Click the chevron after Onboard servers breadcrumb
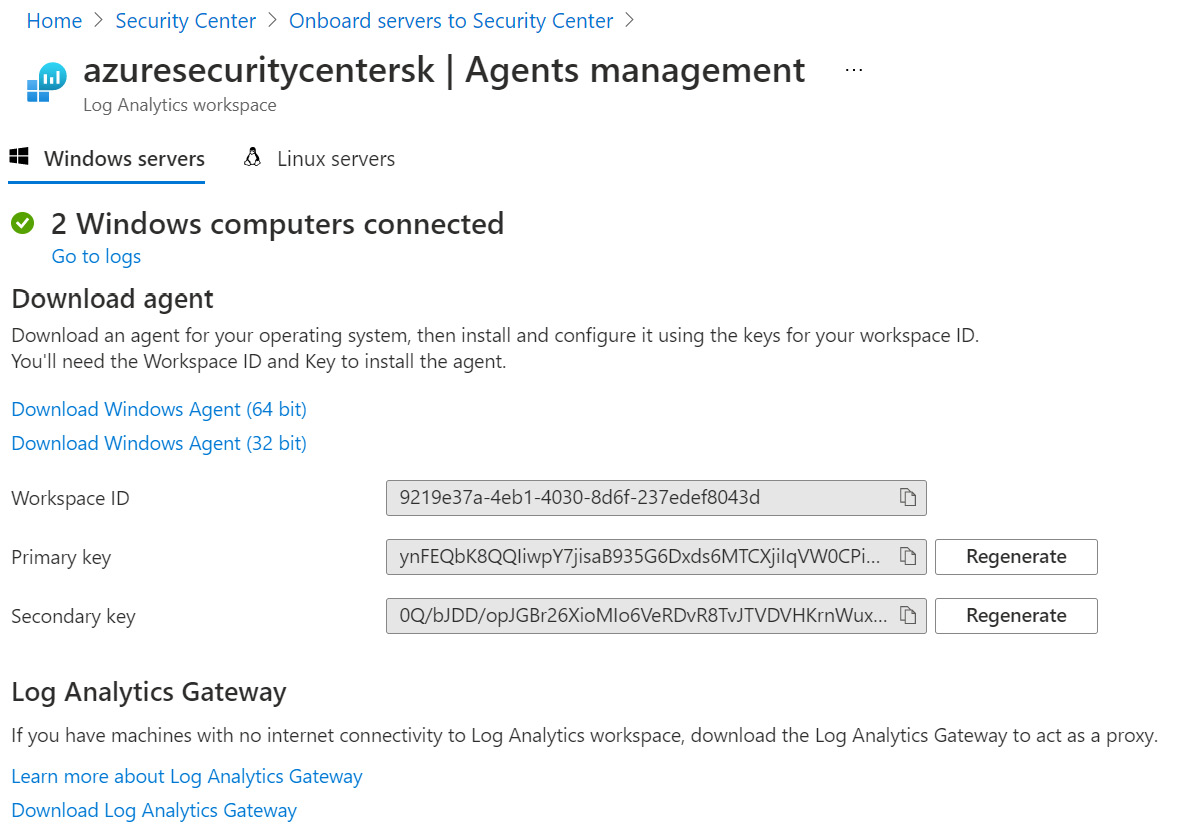This screenshot has width=1186, height=838. [629, 20]
